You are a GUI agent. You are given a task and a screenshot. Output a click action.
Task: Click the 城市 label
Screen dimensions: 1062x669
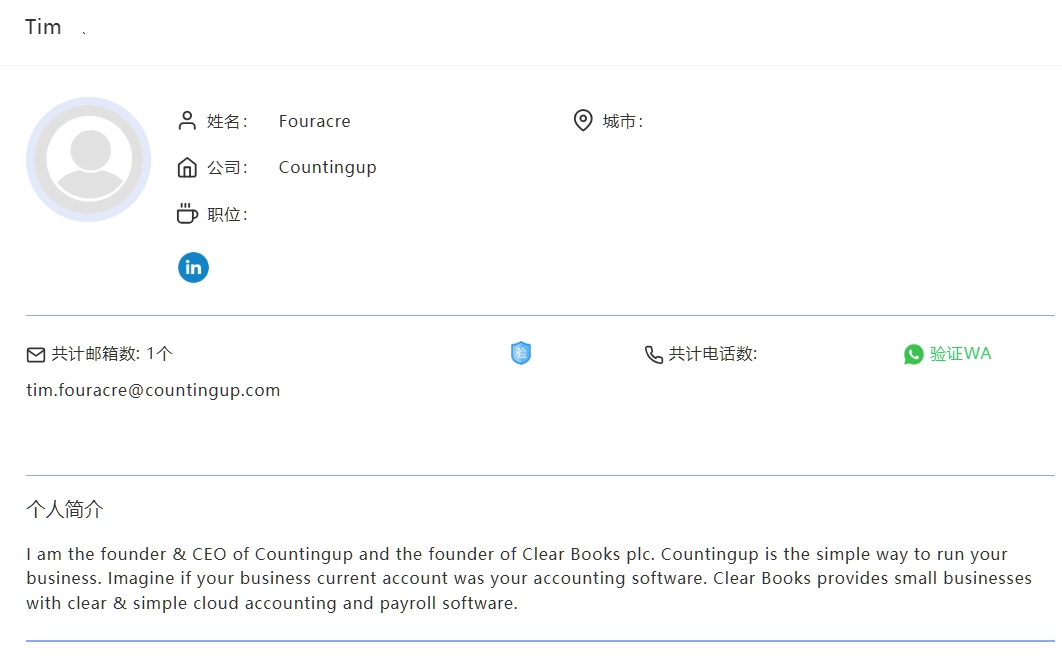[622, 121]
